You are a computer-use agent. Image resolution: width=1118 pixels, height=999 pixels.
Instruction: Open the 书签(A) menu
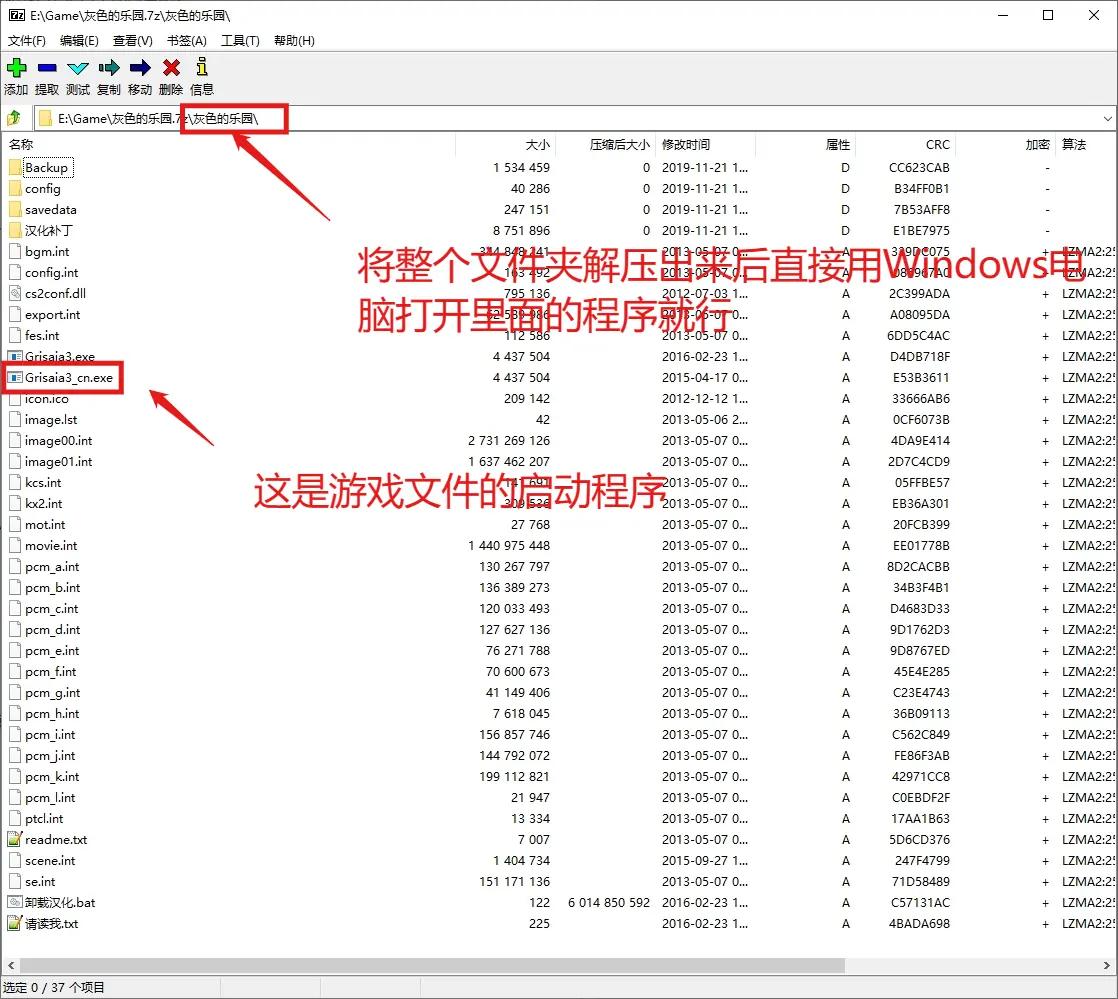point(186,41)
